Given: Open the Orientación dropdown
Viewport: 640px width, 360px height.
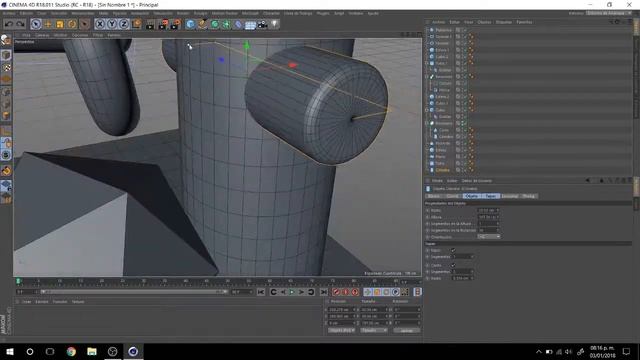Looking at the screenshot, I should tap(489, 237).
